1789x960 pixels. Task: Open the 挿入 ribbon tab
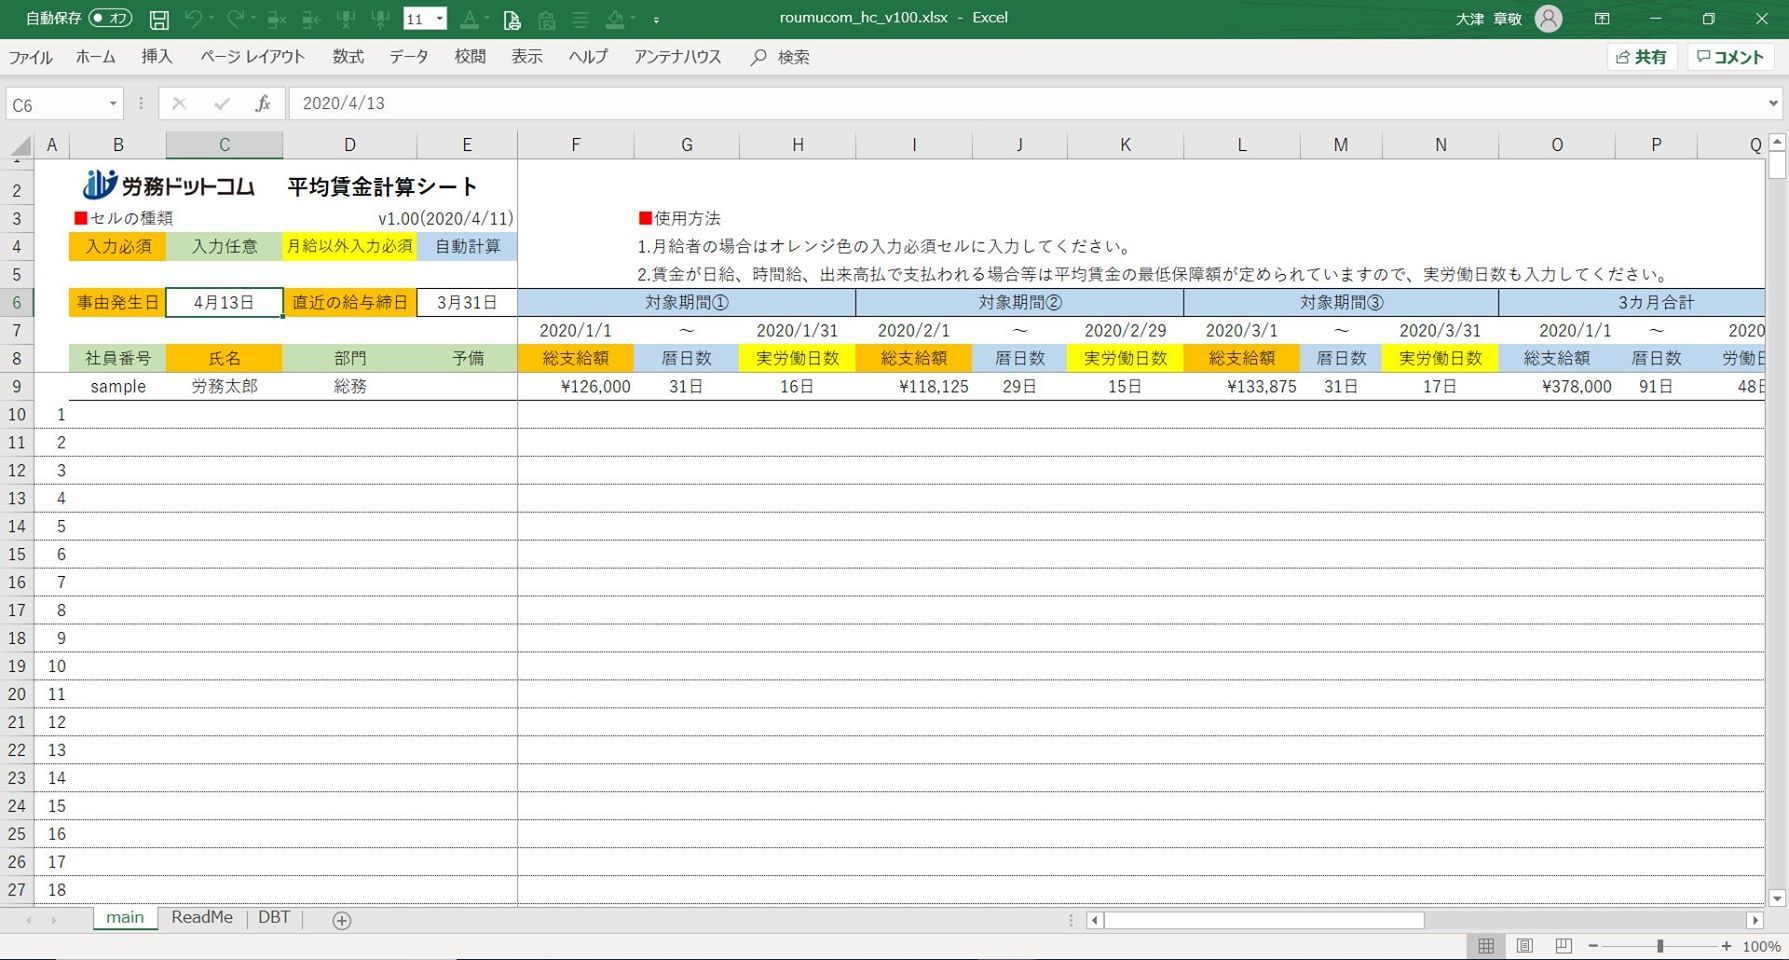pos(157,57)
